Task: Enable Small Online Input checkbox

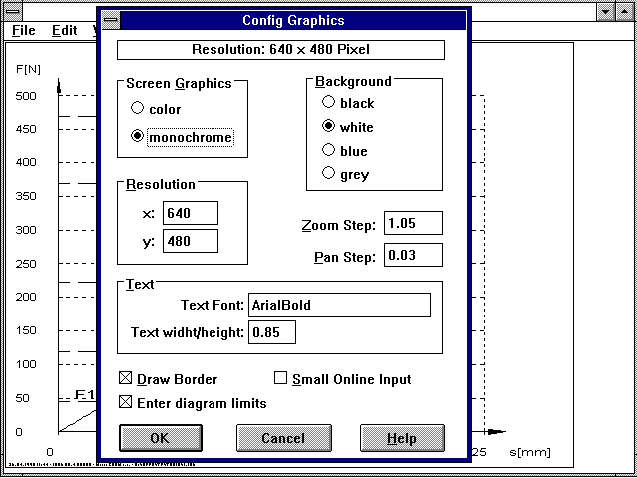Action: (x=281, y=379)
